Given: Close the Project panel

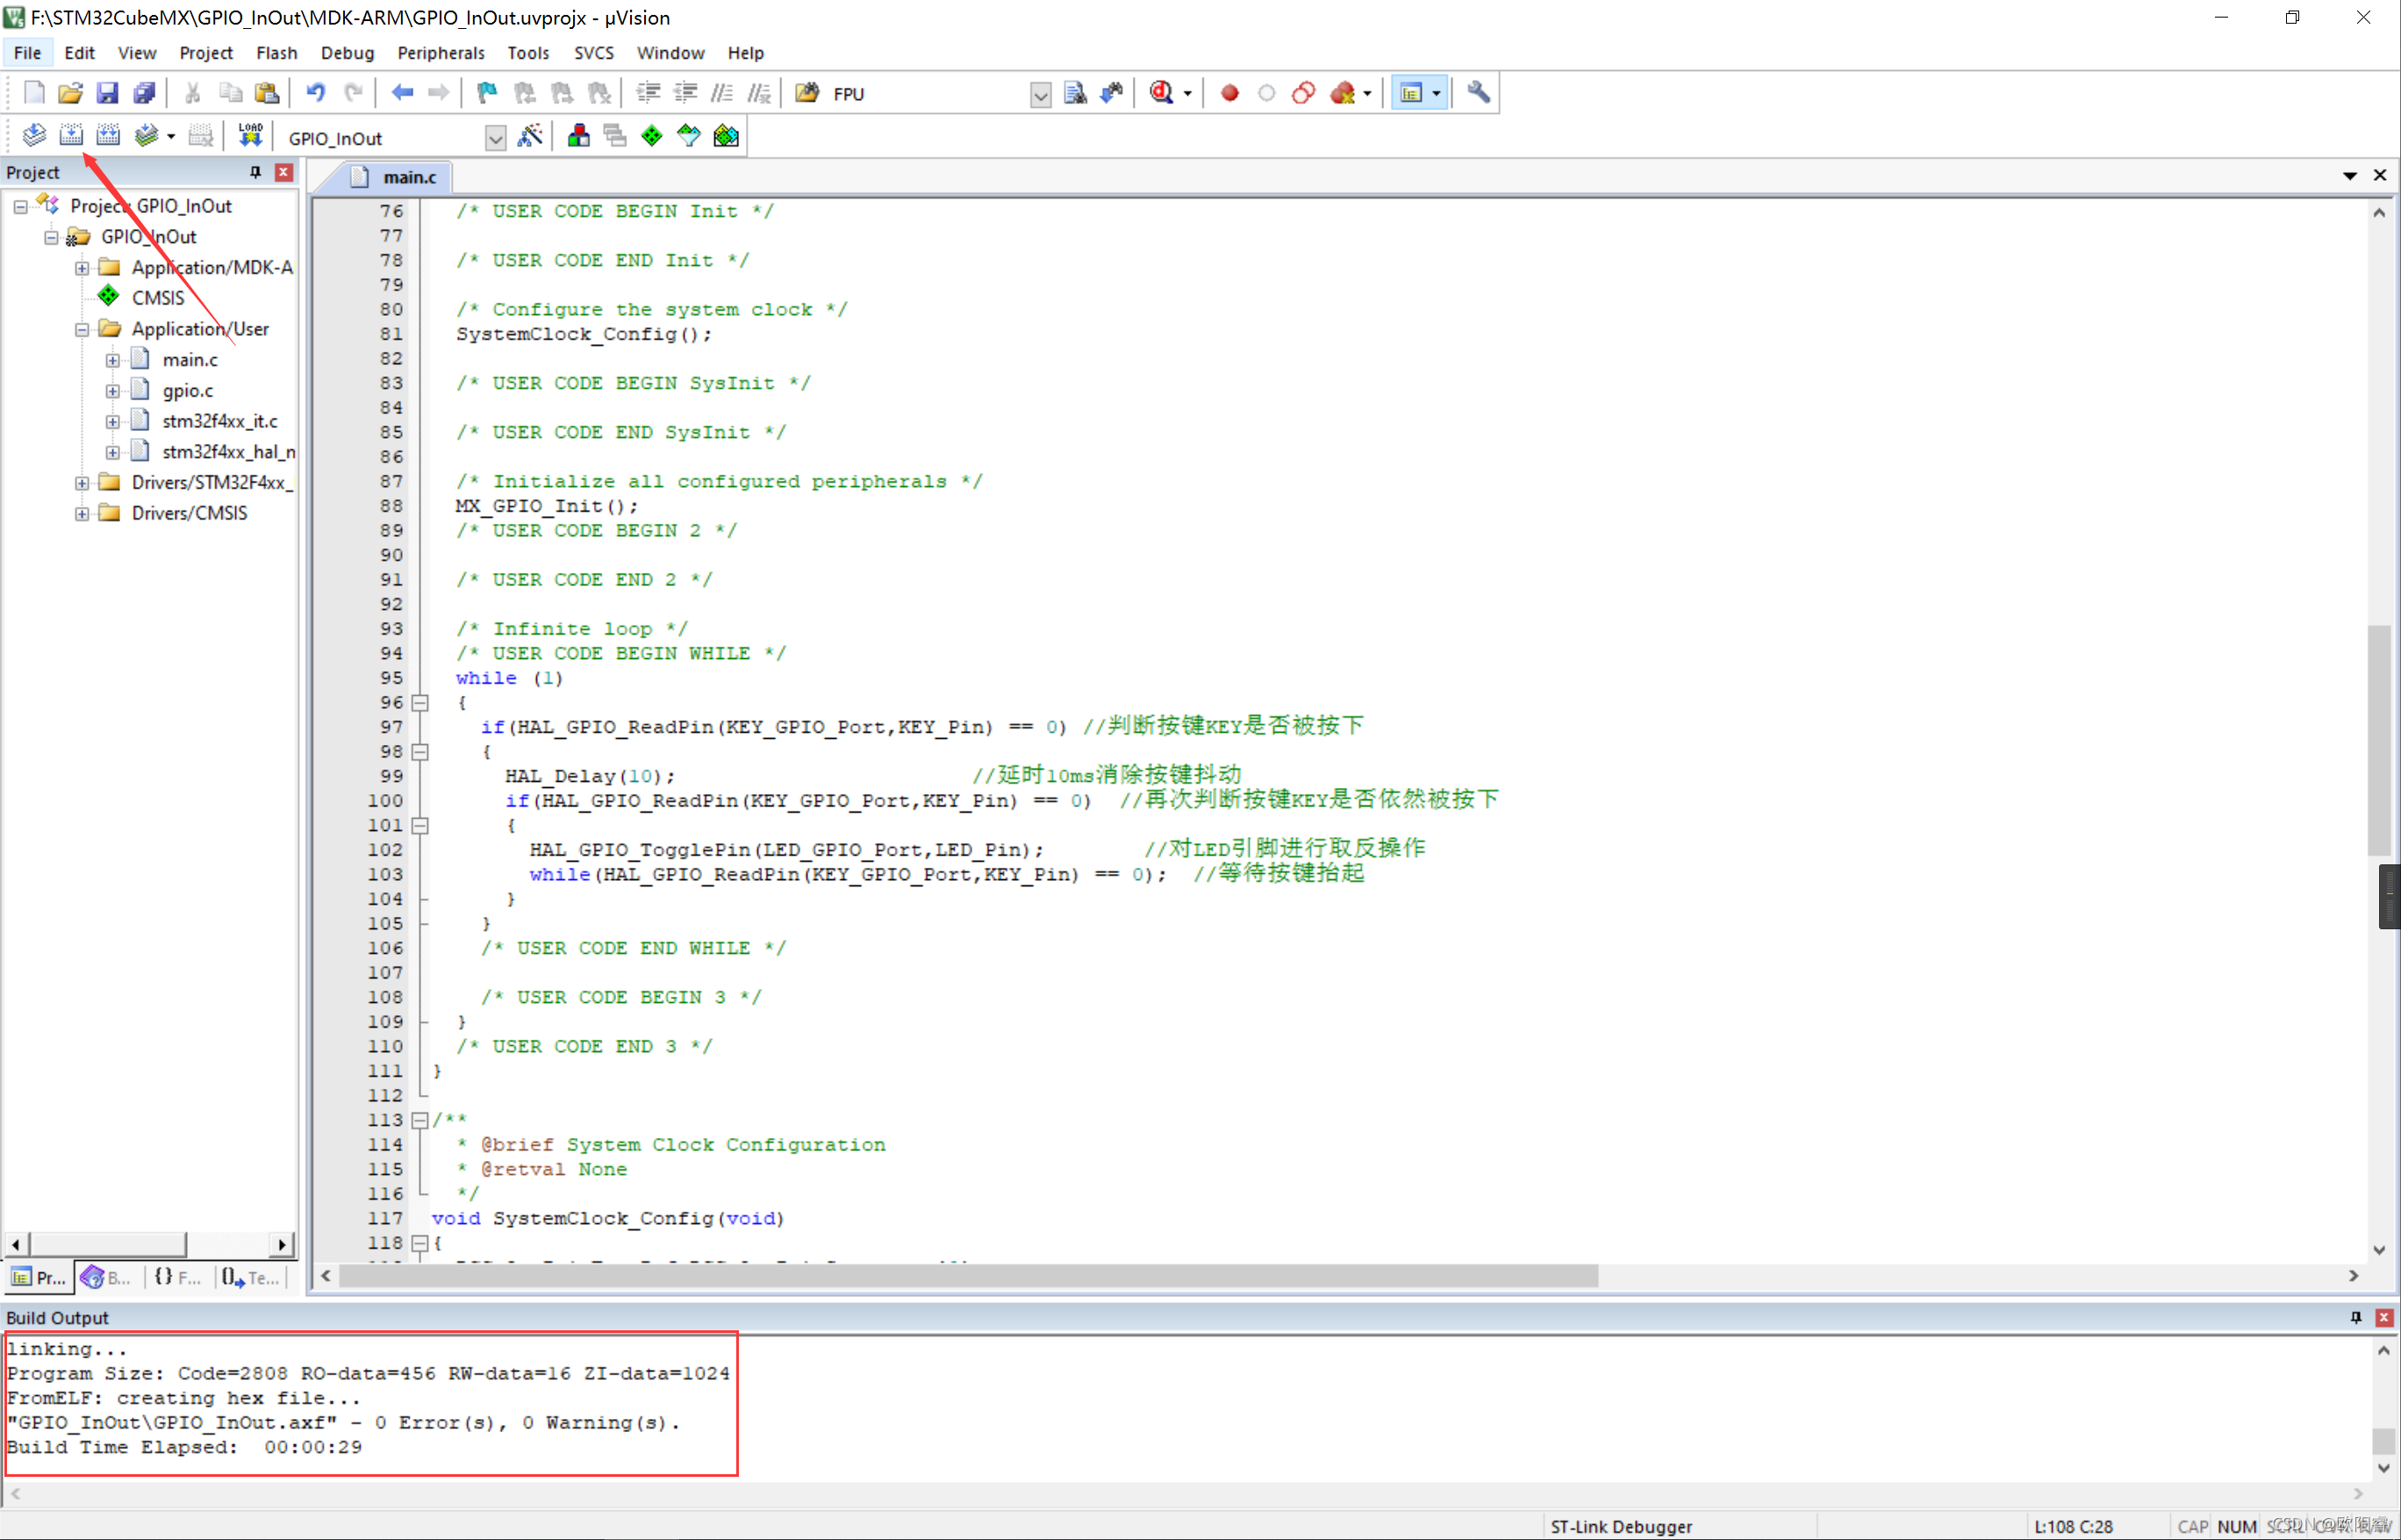Looking at the screenshot, I should (x=284, y=173).
